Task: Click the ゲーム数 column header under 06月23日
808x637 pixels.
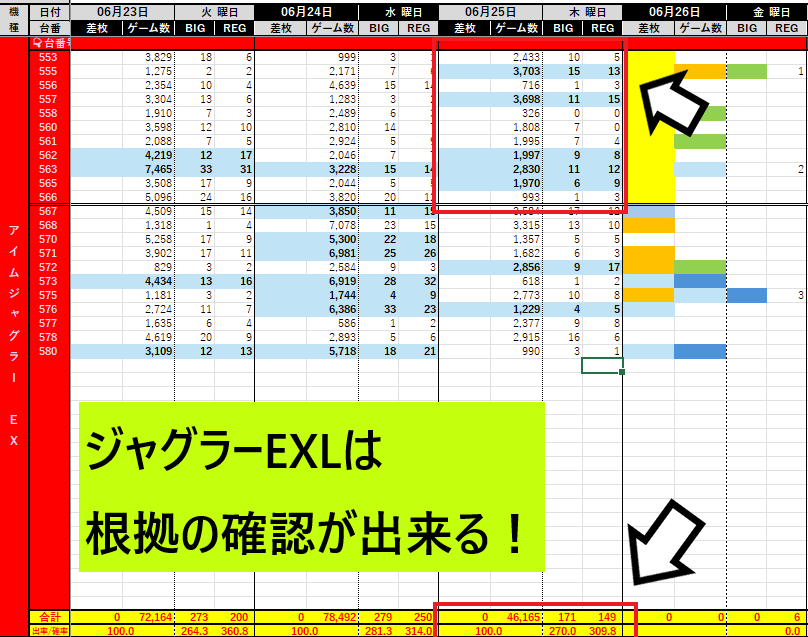Action: point(148,28)
